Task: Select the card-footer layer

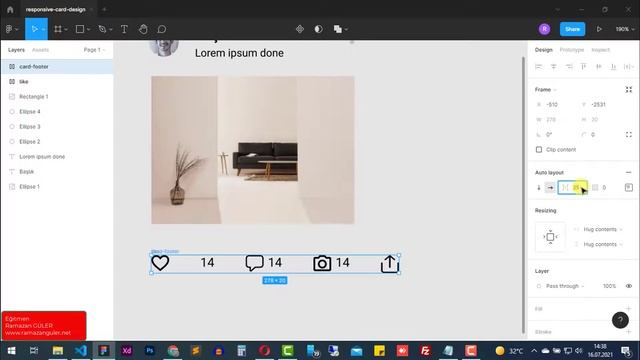Action: [x=57, y=67]
